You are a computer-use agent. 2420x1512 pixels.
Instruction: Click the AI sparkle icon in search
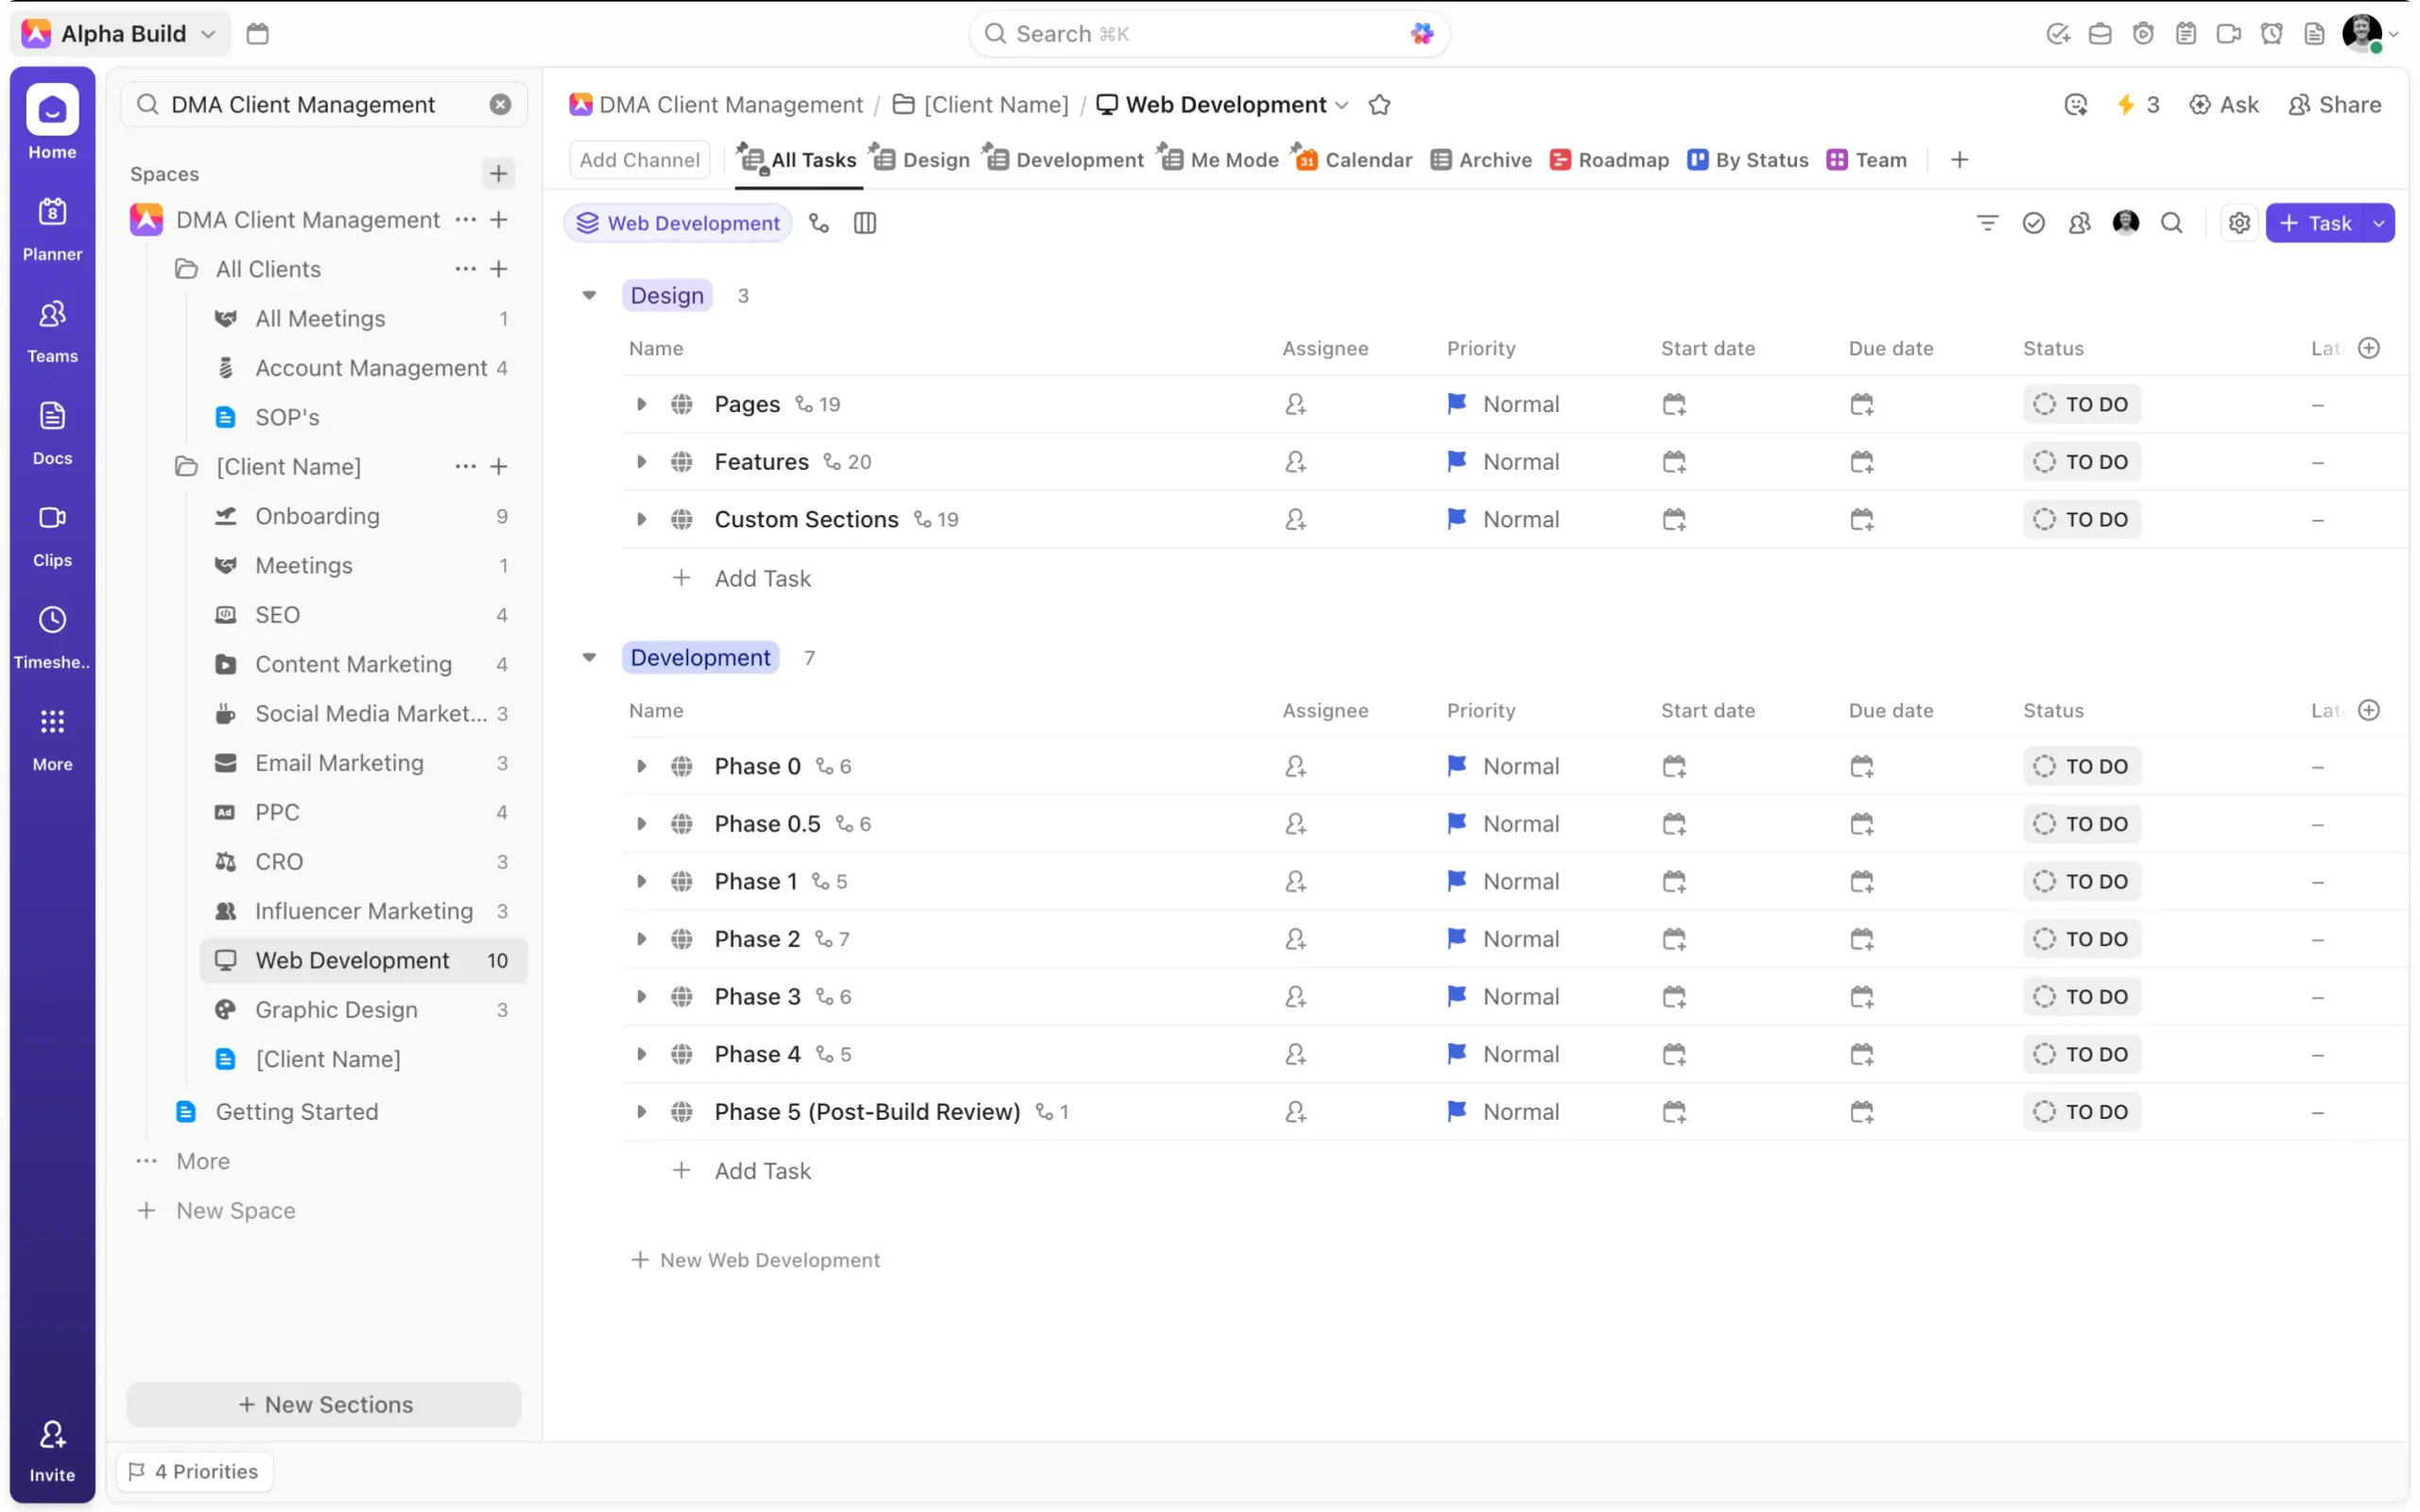tap(1421, 34)
